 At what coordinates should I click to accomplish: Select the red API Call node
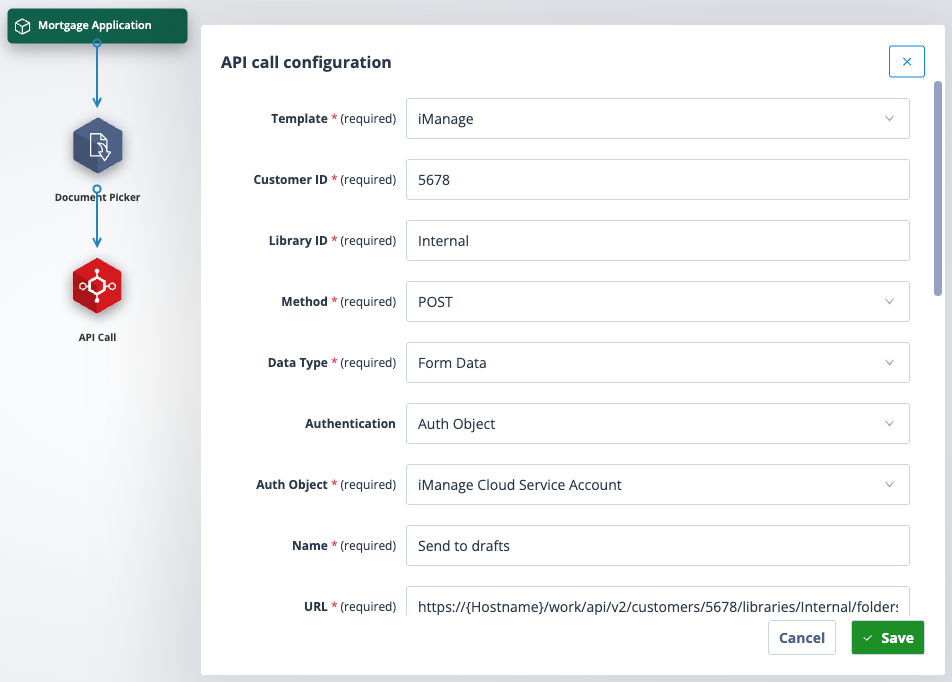point(97,286)
